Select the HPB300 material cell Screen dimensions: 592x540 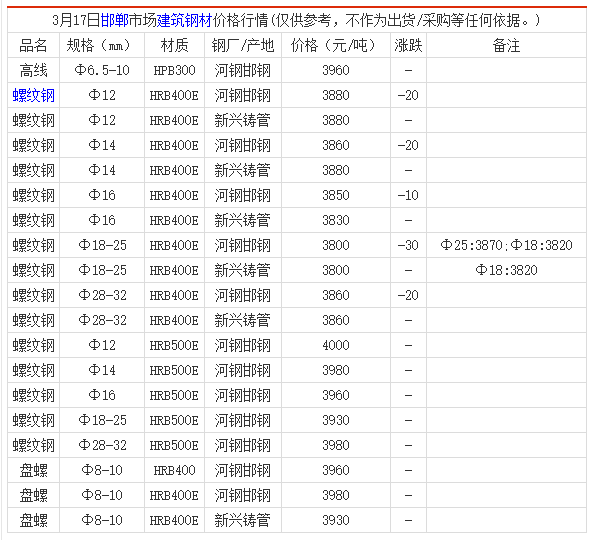tap(174, 70)
